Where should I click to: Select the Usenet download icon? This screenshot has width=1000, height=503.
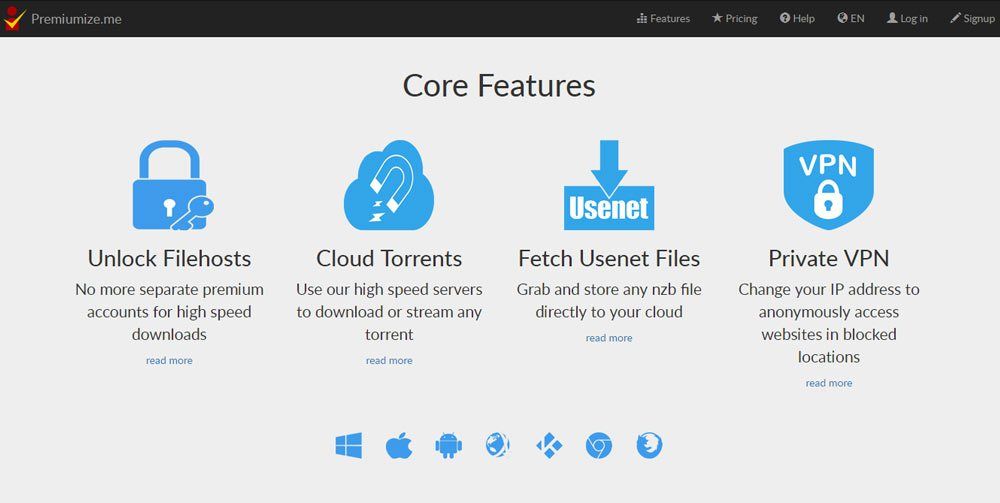pos(609,185)
